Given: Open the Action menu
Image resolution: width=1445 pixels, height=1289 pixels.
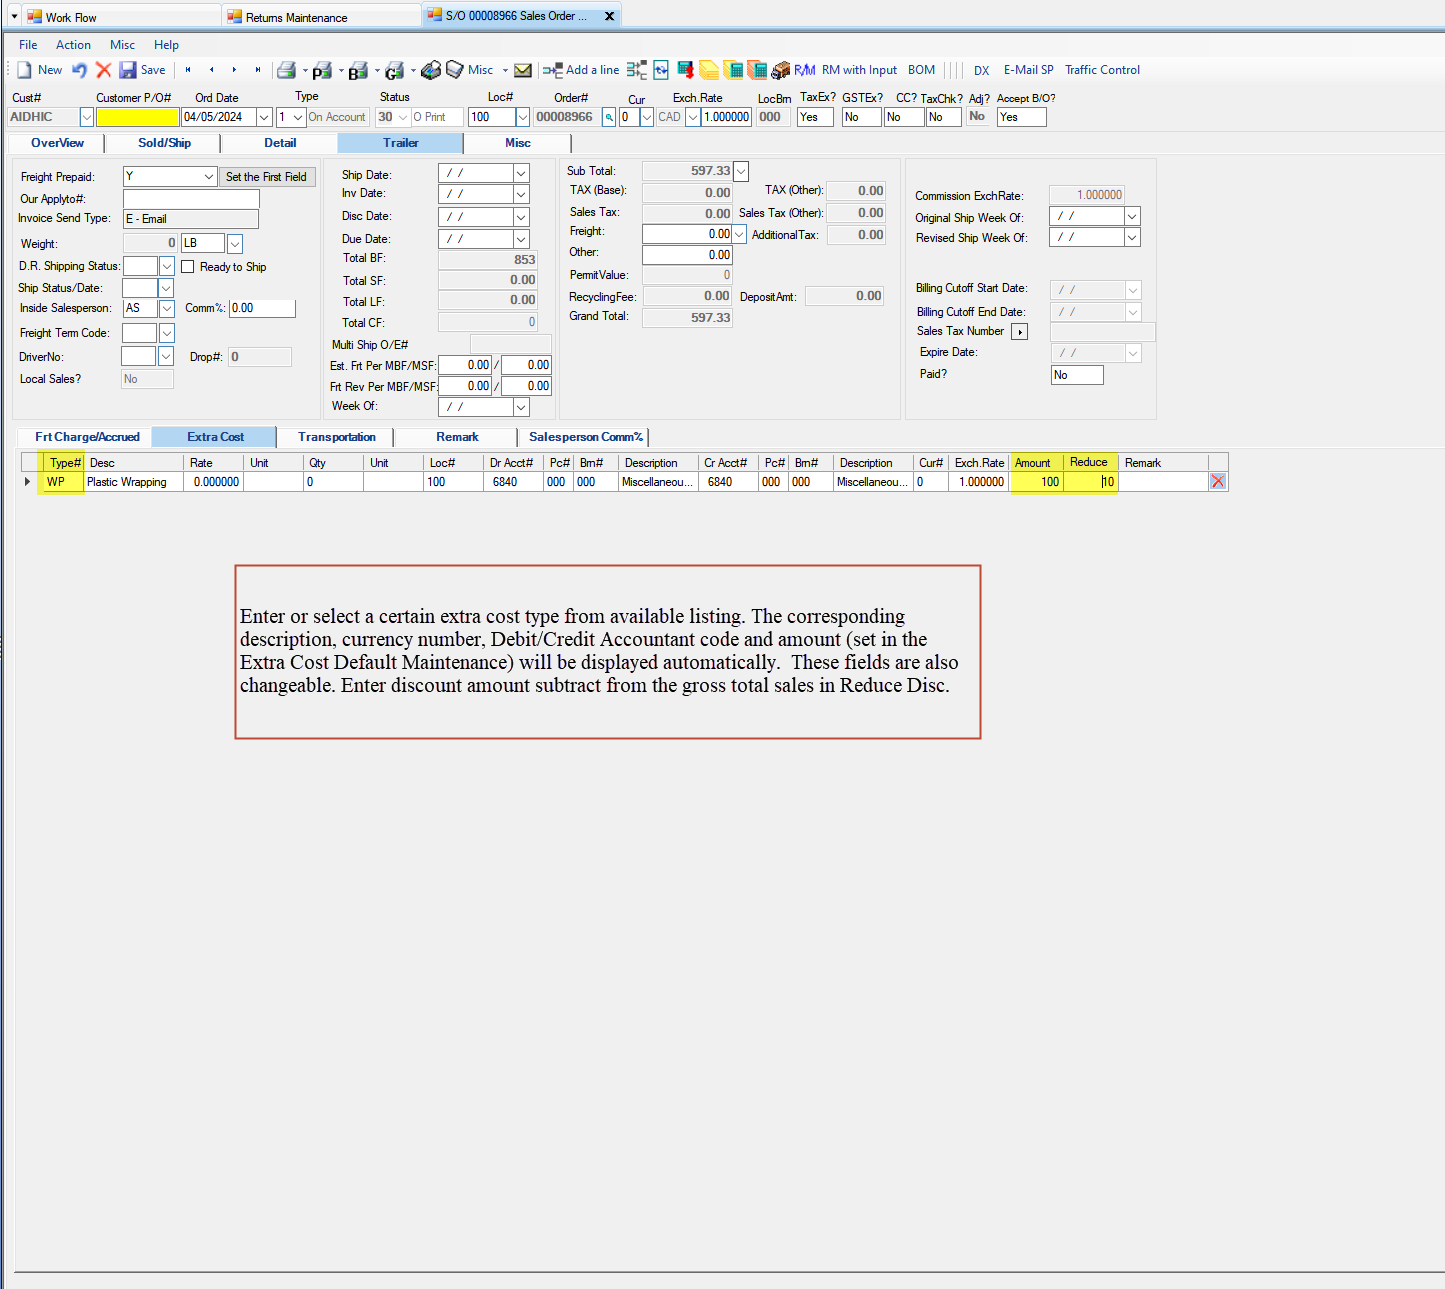Looking at the screenshot, I should click(73, 45).
